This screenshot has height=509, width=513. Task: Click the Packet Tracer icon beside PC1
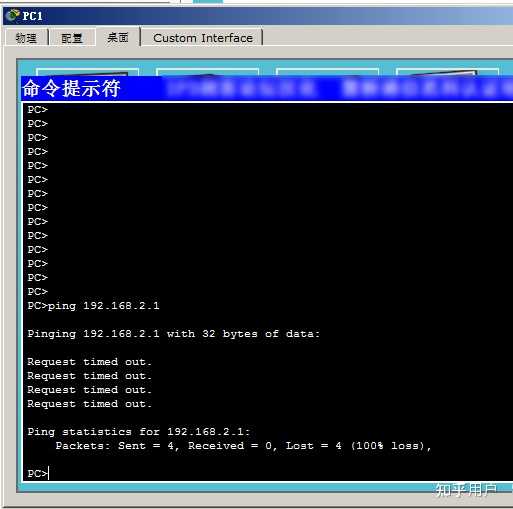13,15
